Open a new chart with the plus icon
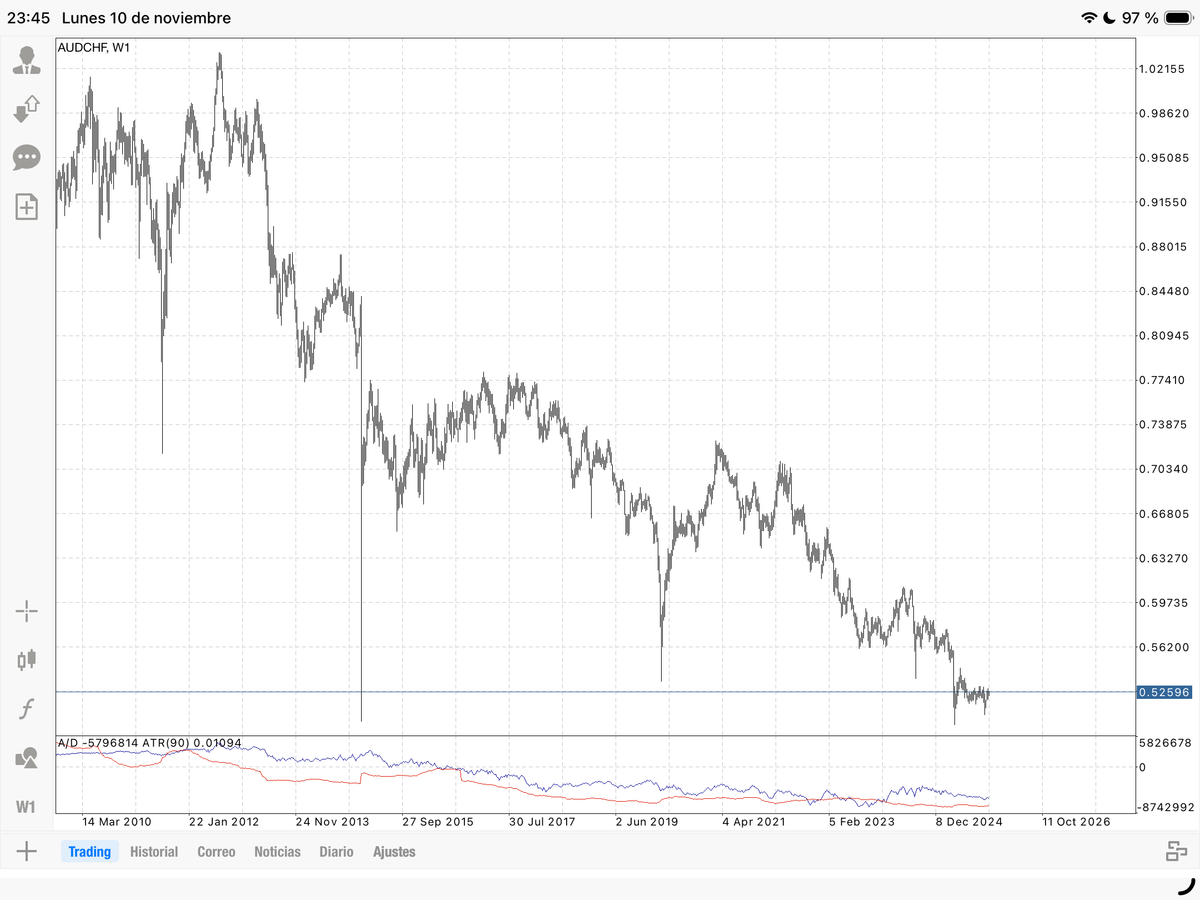 26,850
